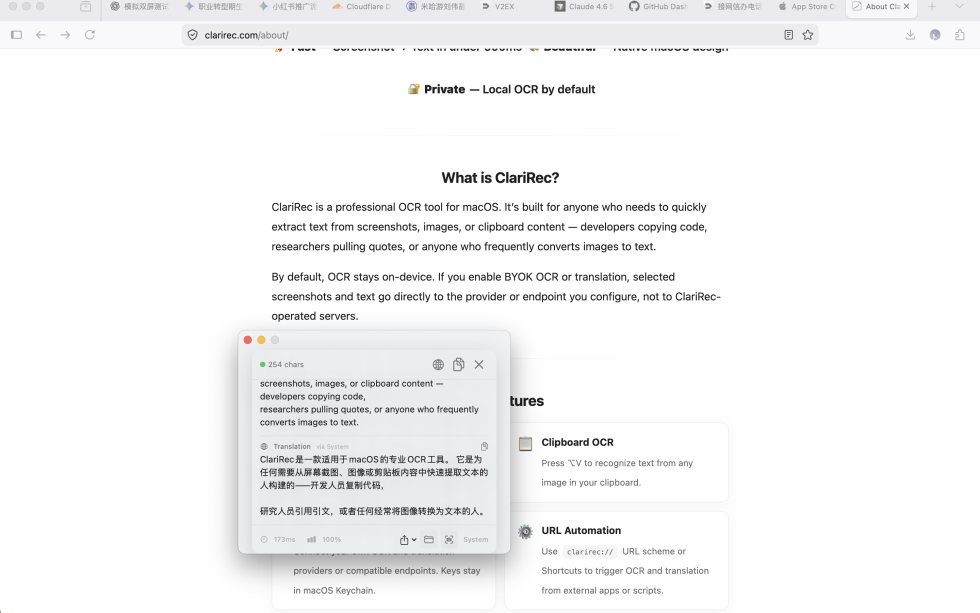980x613 pixels.
Task: Click the 173ms timing indicator
Action: tap(278, 539)
